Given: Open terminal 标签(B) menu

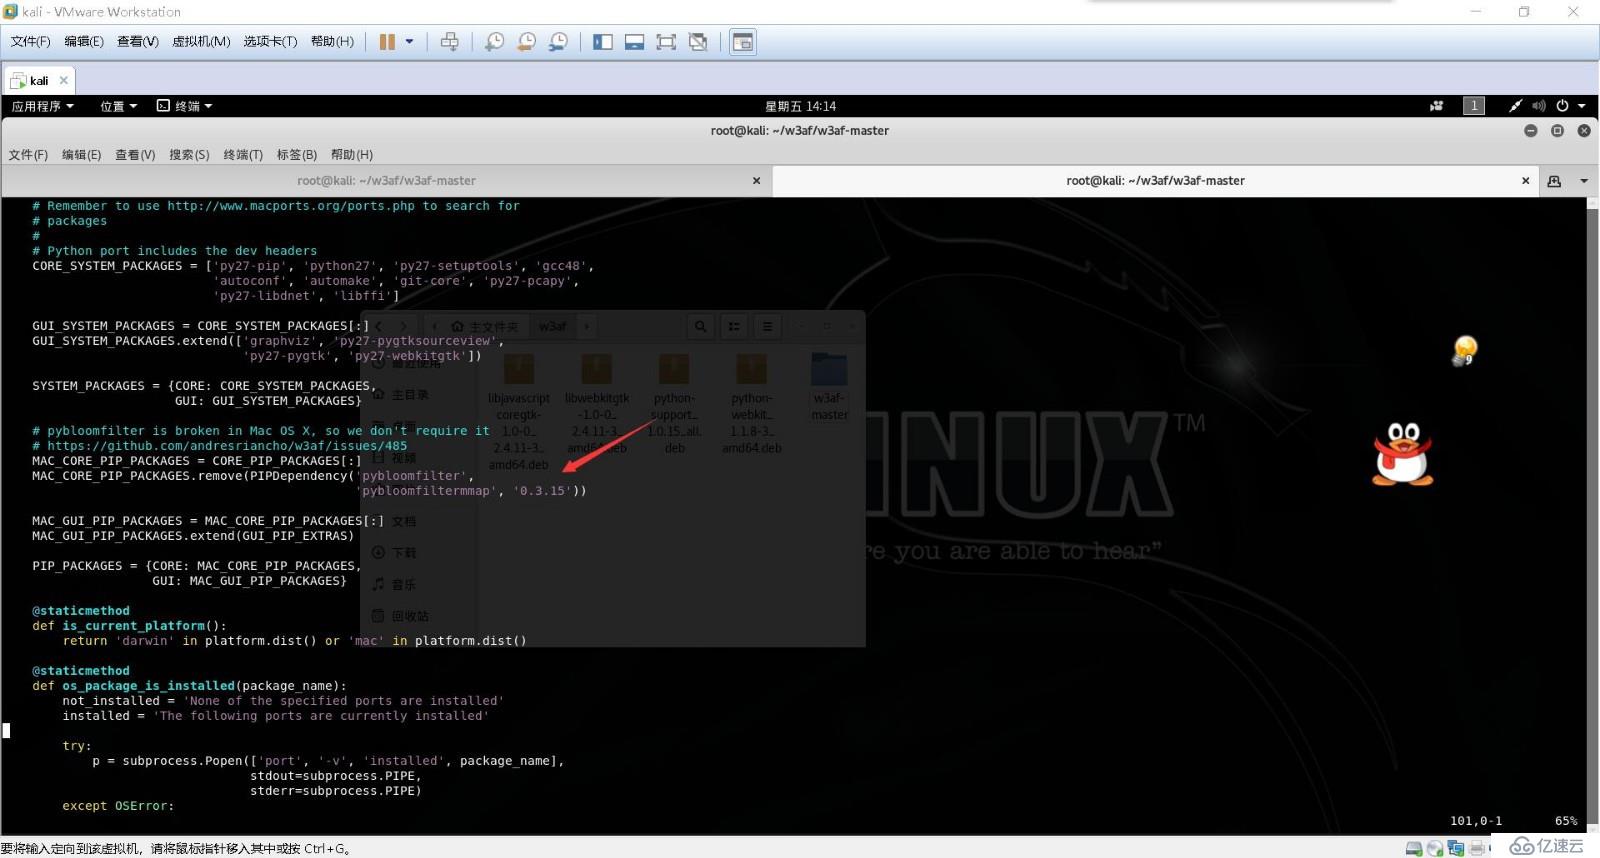Looking at the screenshot, I should pos(297,155).
